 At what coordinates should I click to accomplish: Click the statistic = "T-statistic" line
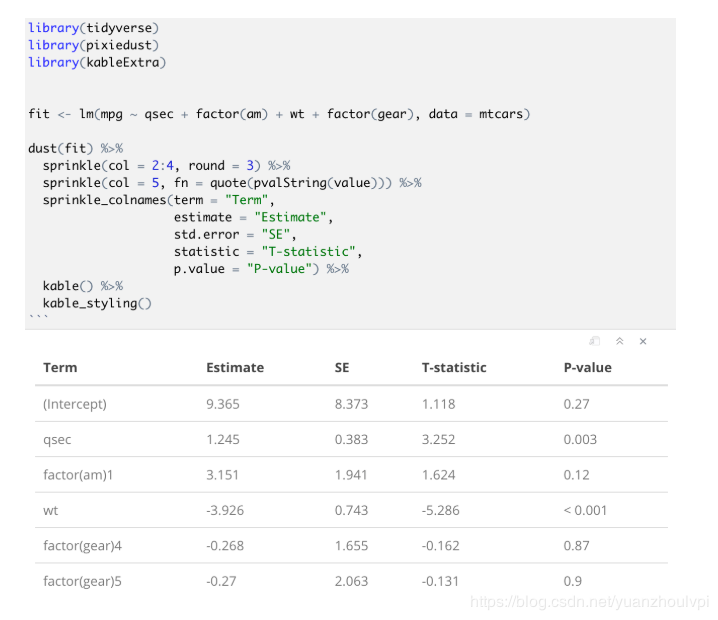(268, 251)
